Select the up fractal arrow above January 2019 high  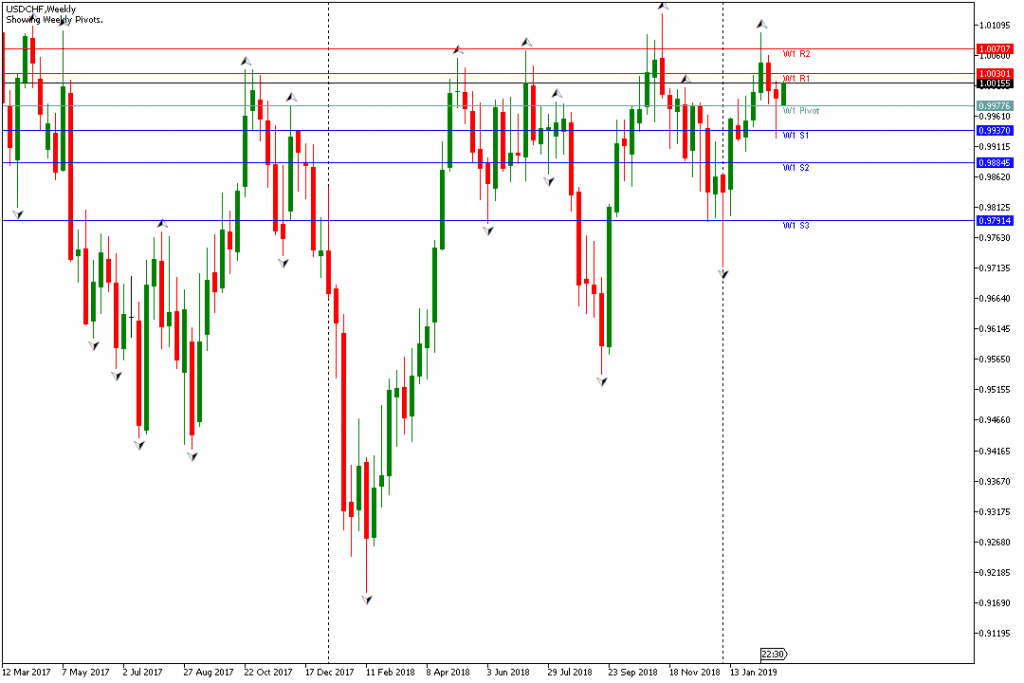point(761,23)
